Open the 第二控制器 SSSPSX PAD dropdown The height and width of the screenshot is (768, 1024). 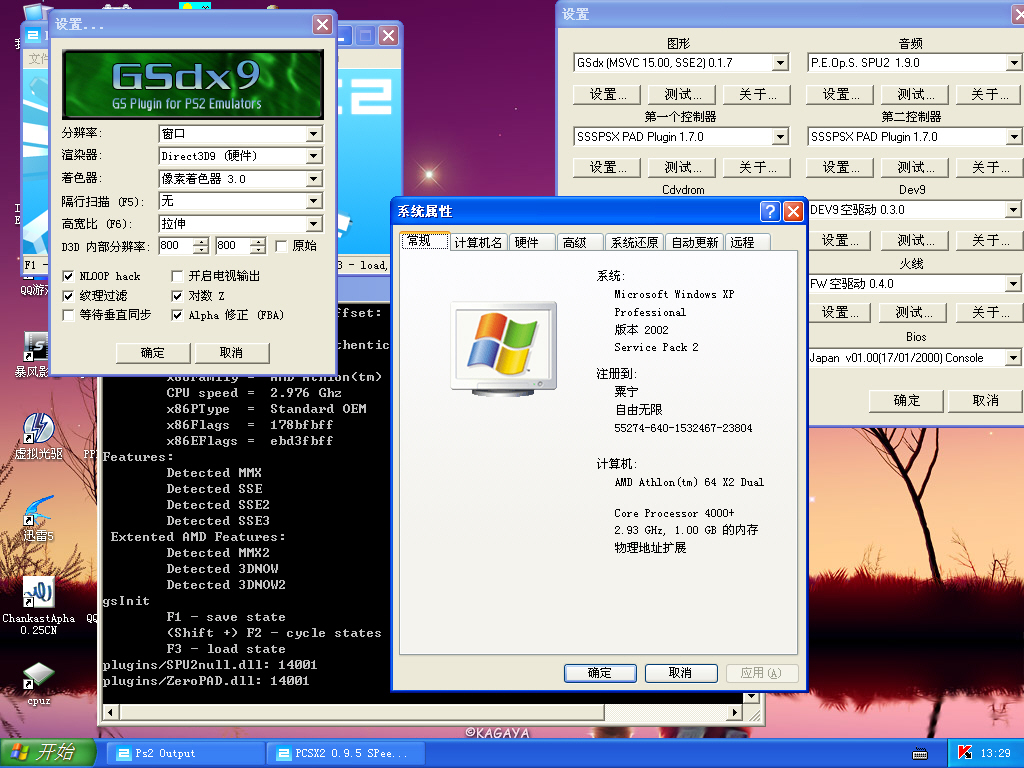coord(915,136)
